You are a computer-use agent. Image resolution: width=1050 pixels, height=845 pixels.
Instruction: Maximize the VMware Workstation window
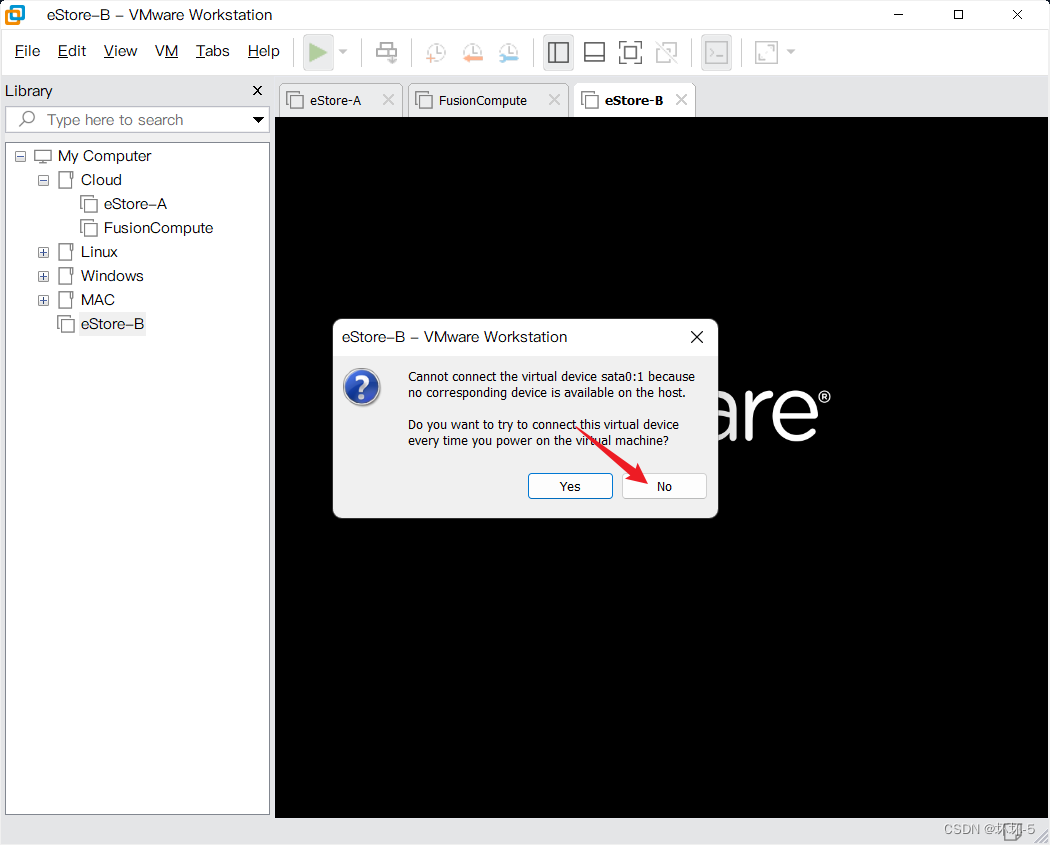[958, 15]
